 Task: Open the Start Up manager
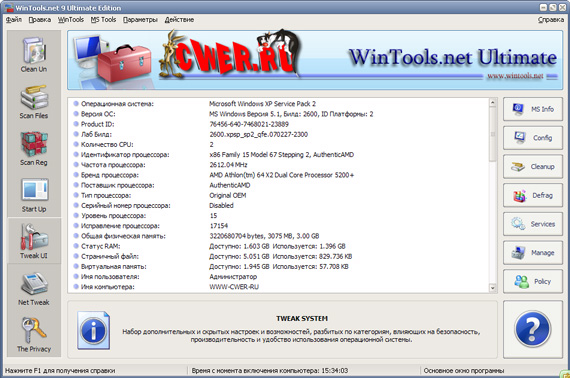point(34,194)
